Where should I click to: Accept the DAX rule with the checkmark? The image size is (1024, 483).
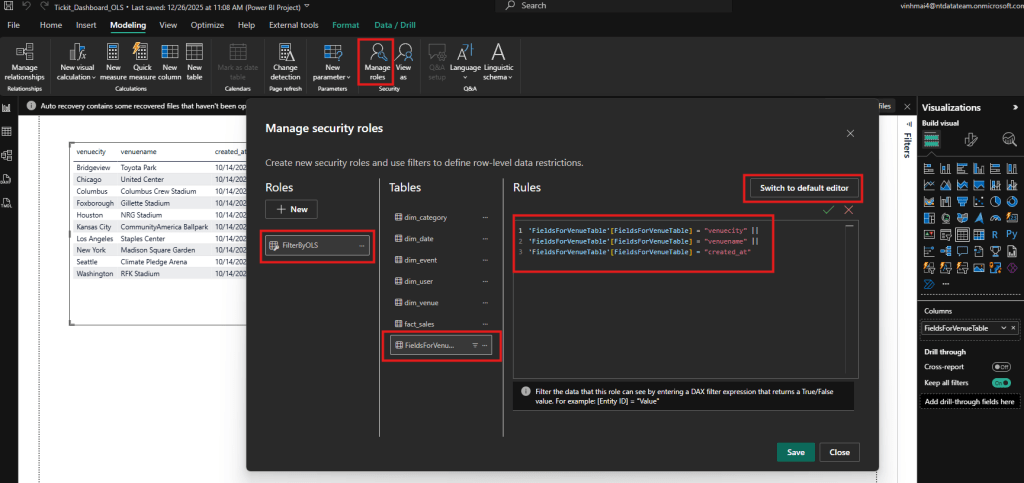click(828, 210)
